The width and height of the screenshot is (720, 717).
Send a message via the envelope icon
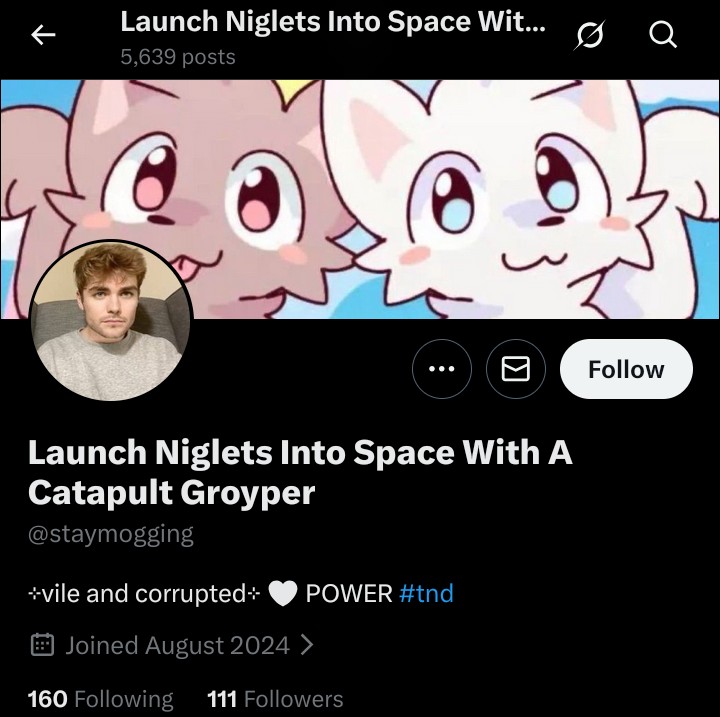tap(515, 369)
